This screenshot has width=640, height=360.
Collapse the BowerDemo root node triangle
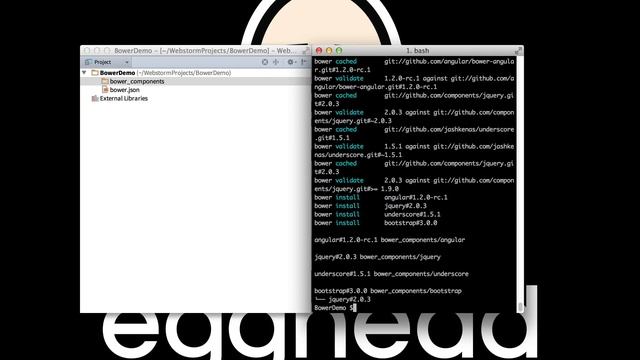pos(84,73)
